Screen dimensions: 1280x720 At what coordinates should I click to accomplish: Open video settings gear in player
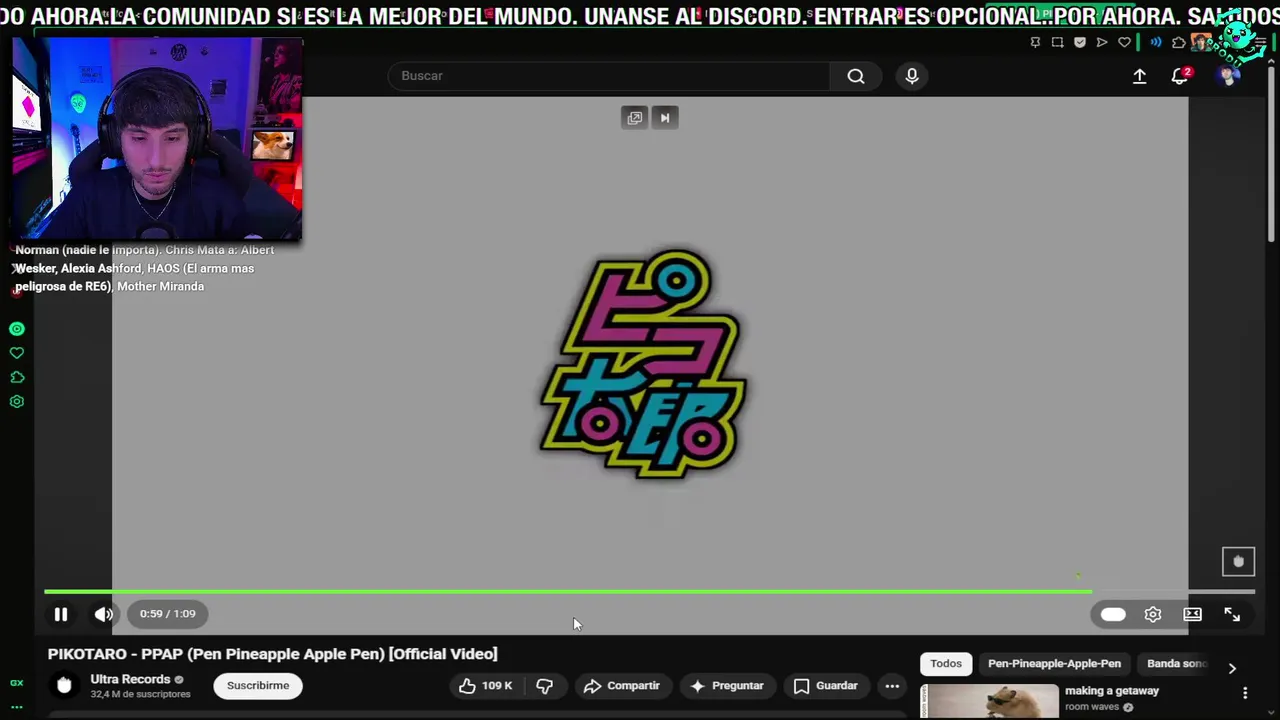pyautogui.click(x=1153, y=615)
